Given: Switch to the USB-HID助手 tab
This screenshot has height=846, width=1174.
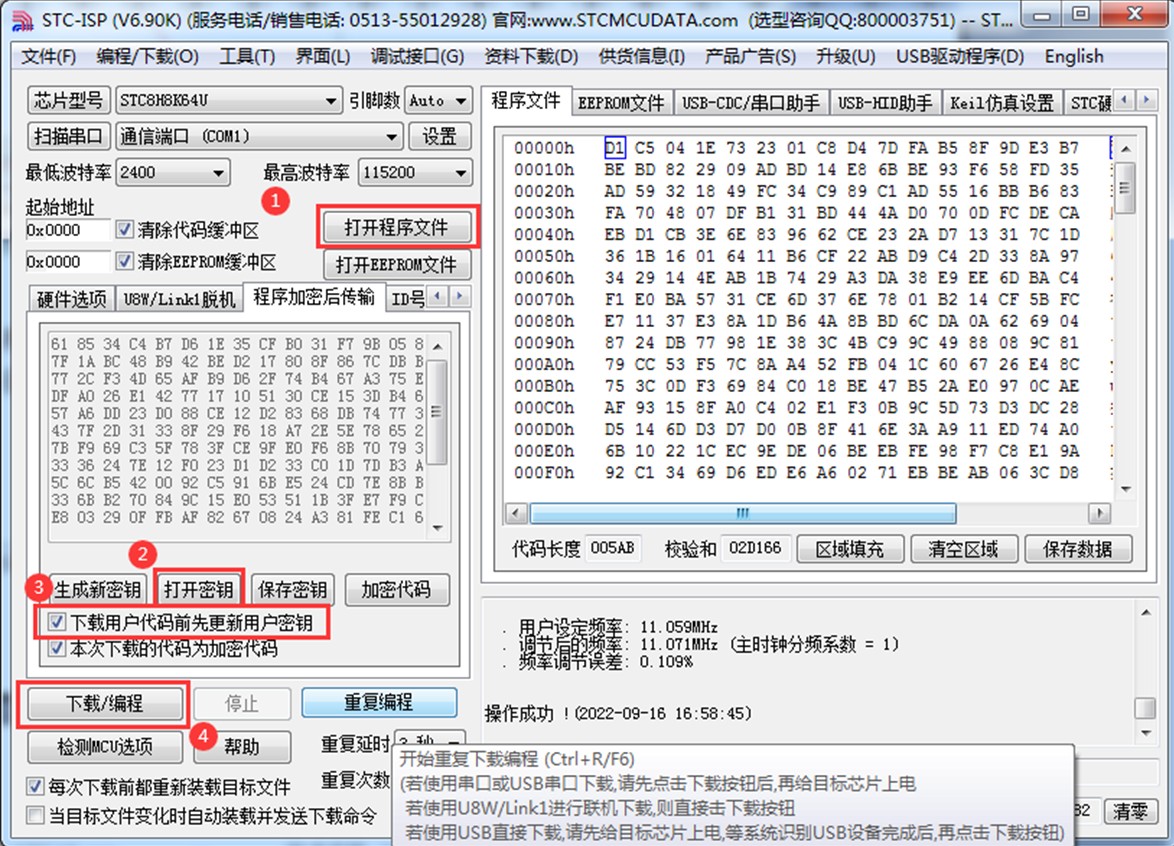Looking at the screenshot, I should click(885, 103).
